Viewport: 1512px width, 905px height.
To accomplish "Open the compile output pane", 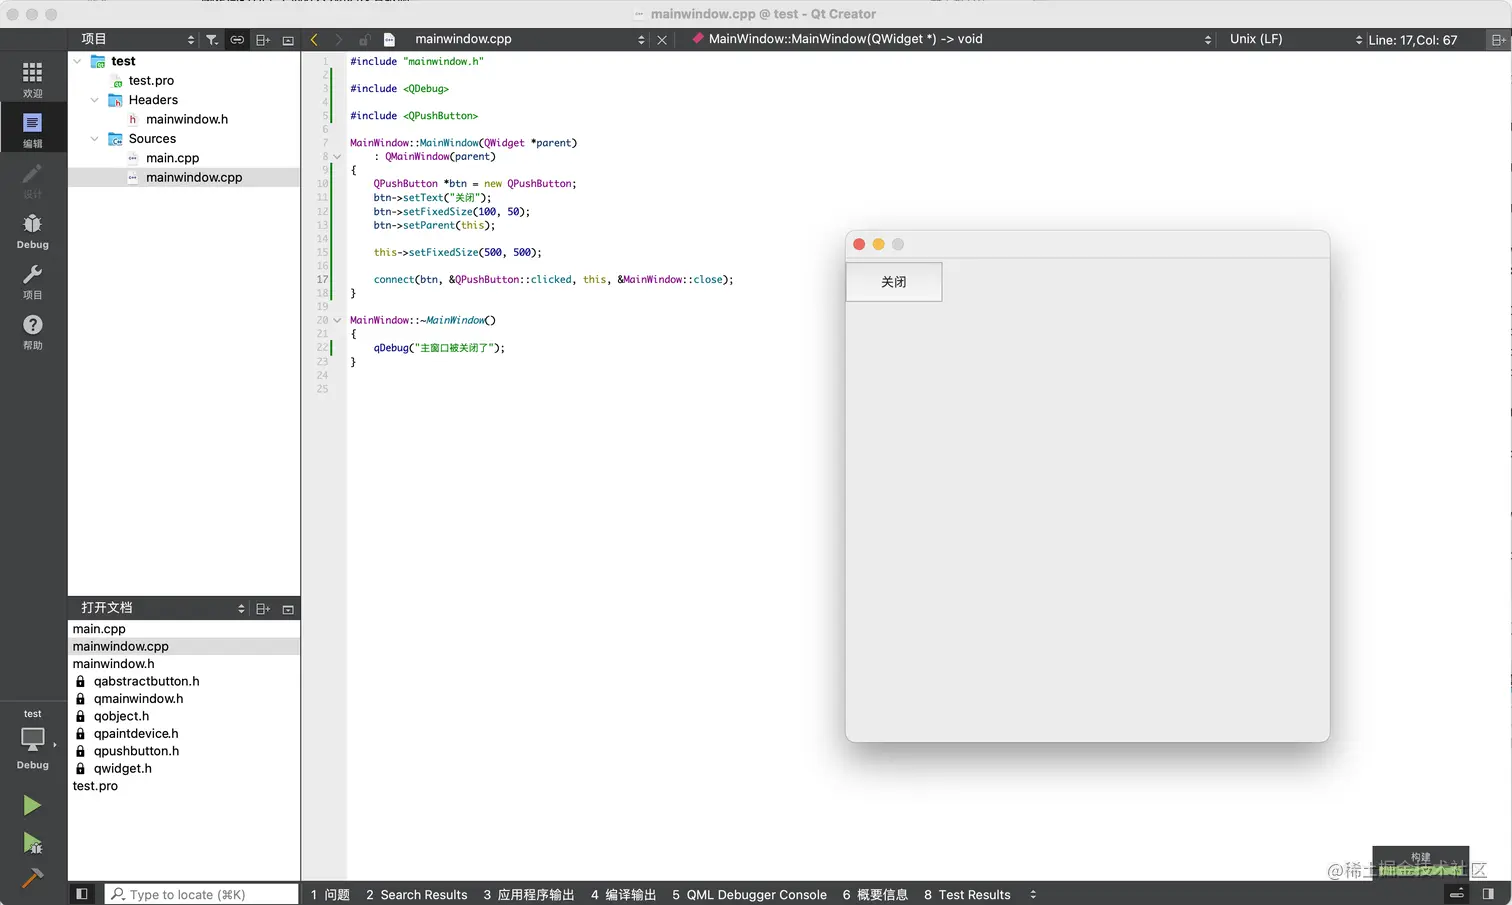I will click(x=623, y=894).
